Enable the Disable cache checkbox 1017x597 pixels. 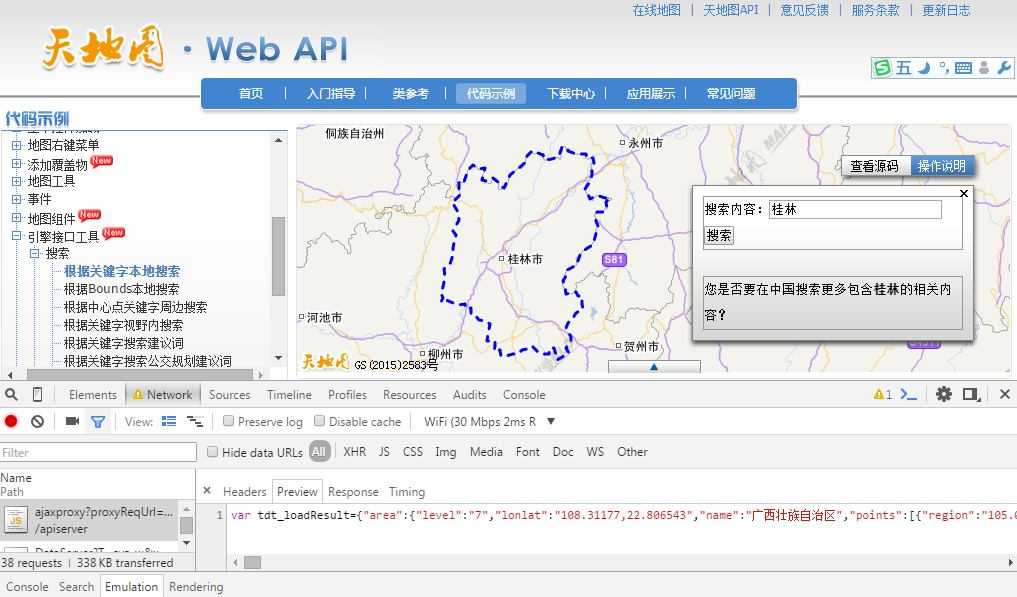(x=319, y=421)
